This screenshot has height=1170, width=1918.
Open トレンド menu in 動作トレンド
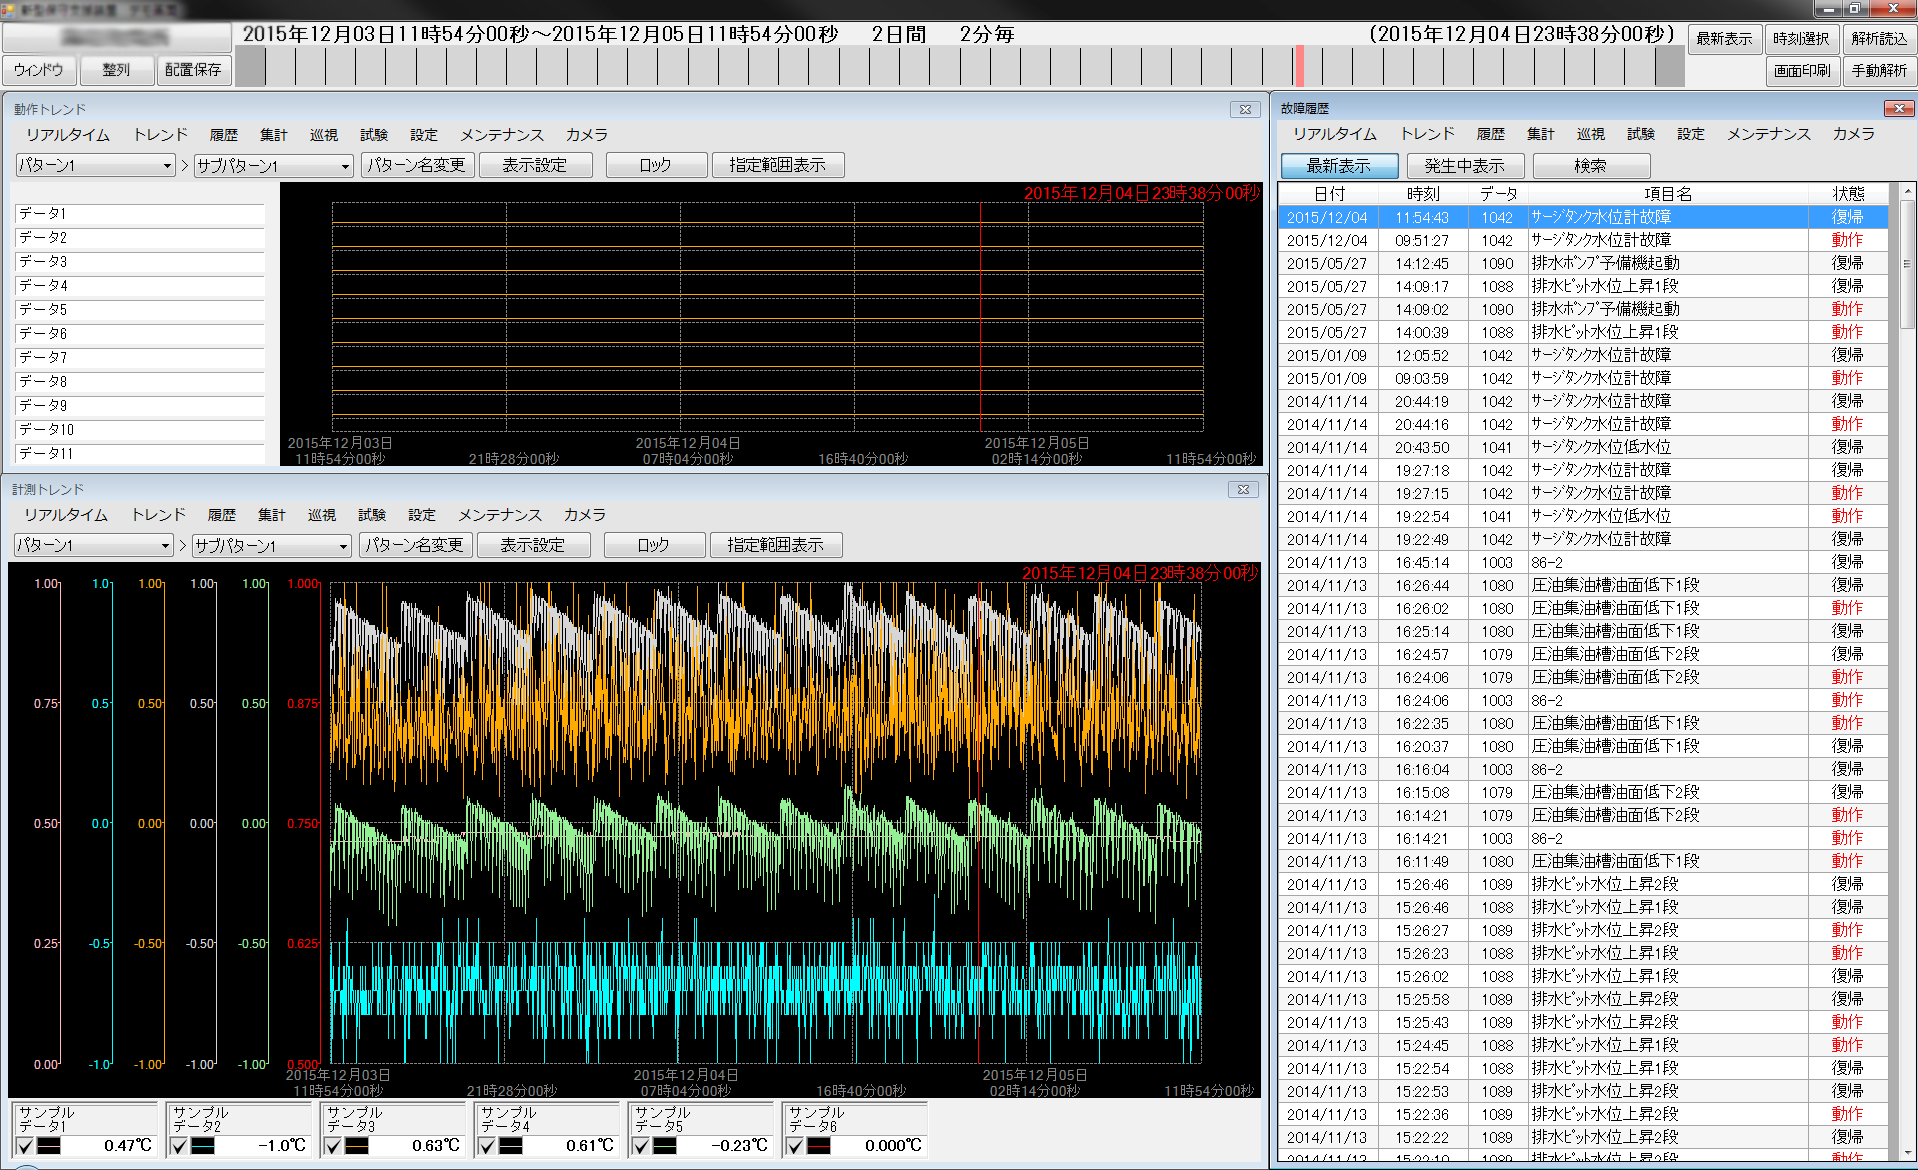point(160,135)
